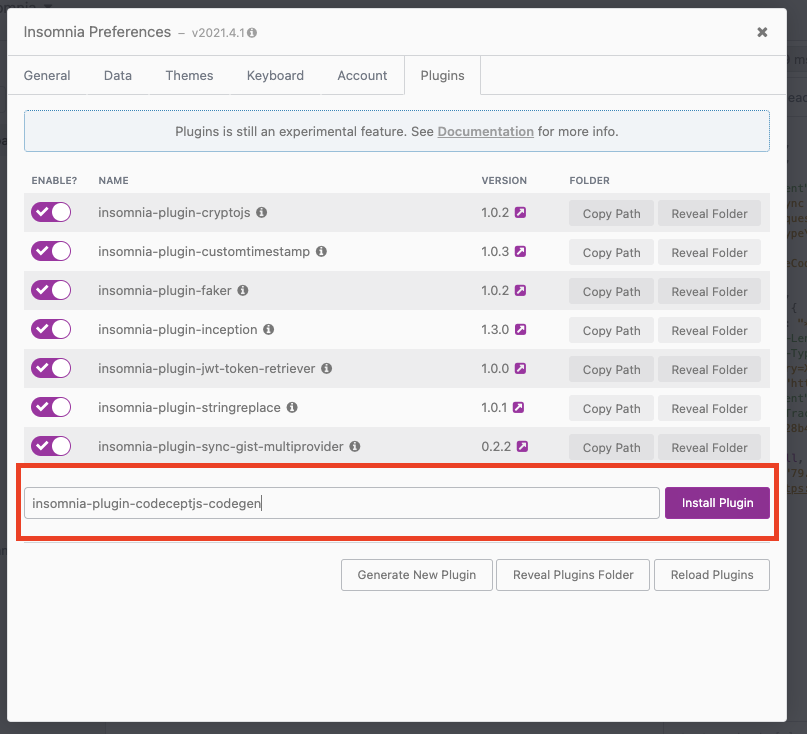Screen dimensions: 807x734
Task: Show info for insomnia-plugin-sync-gist-multiprovider
Action: 355,446
